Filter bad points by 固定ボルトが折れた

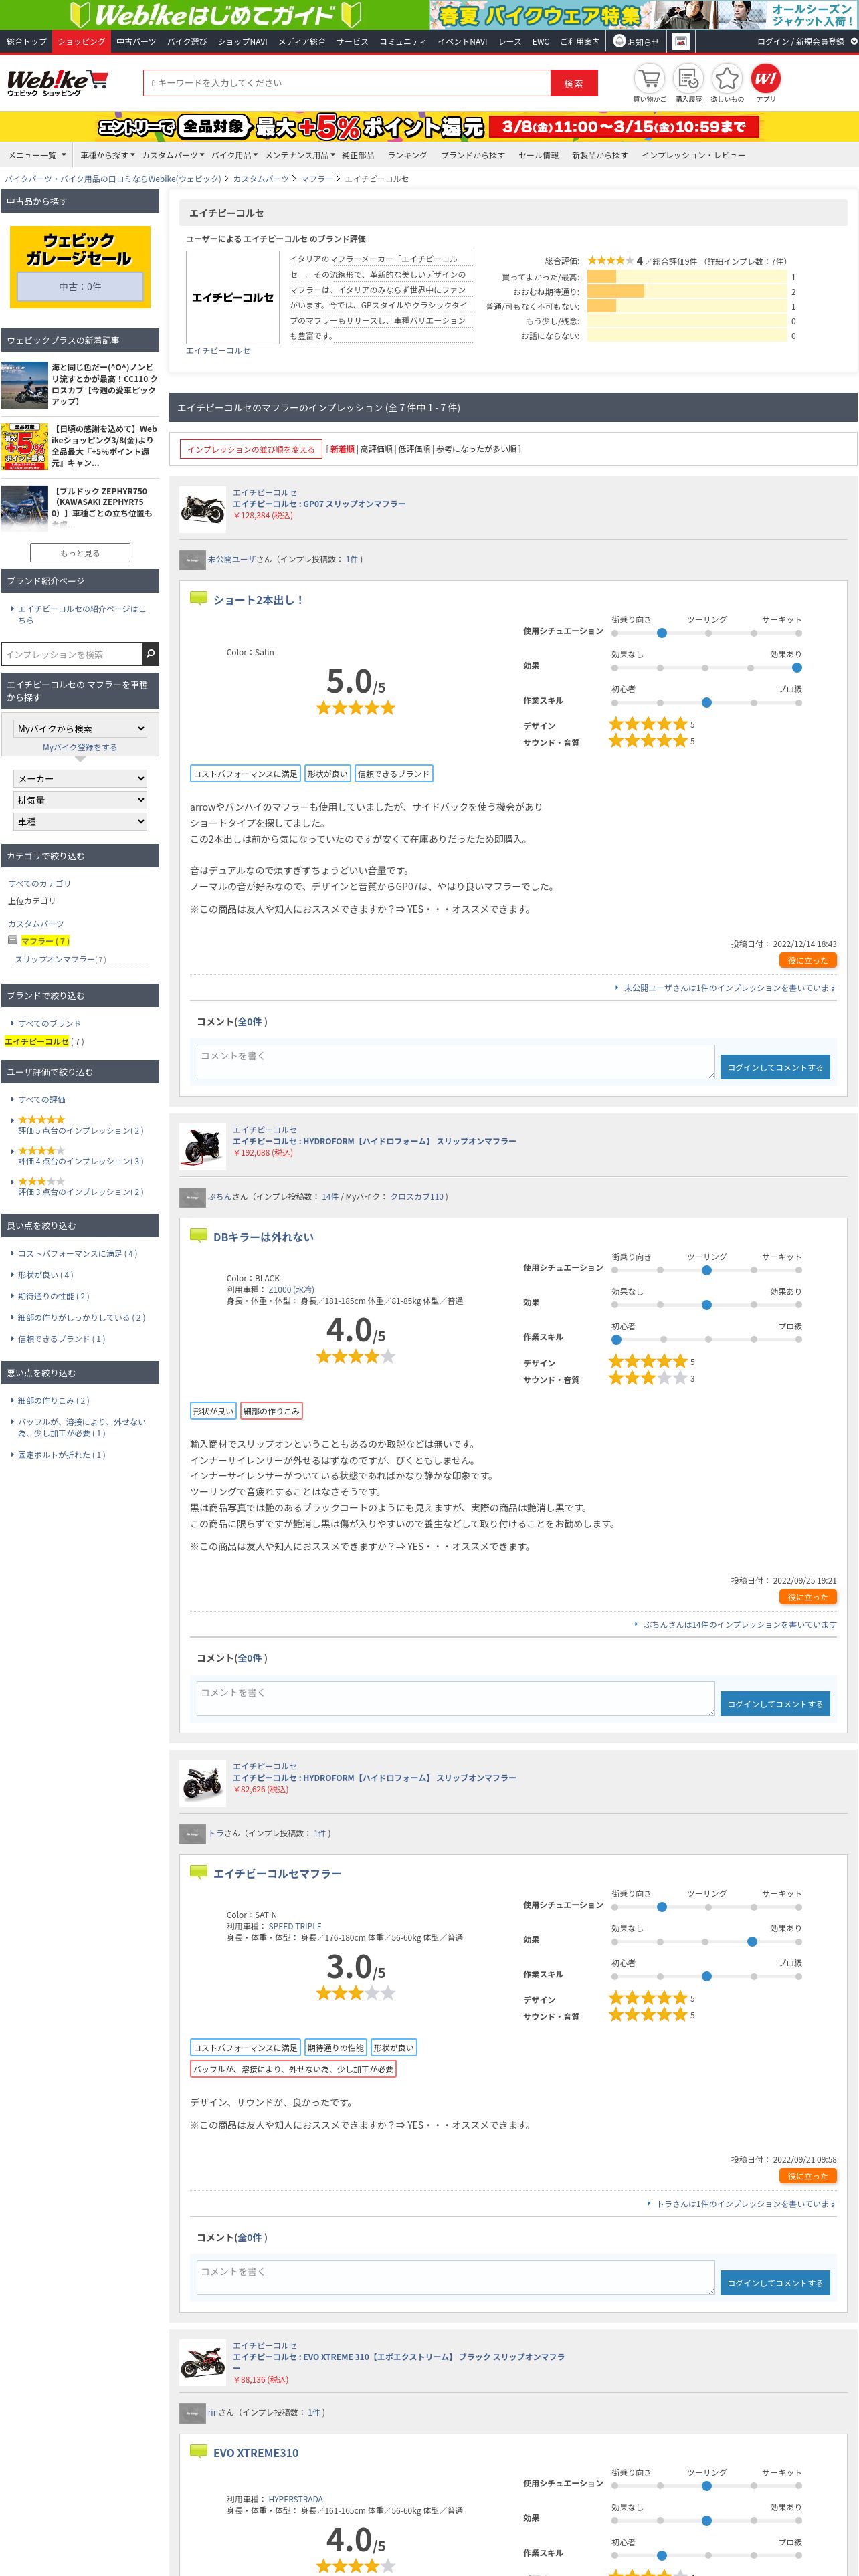(x=61, y=1455)
